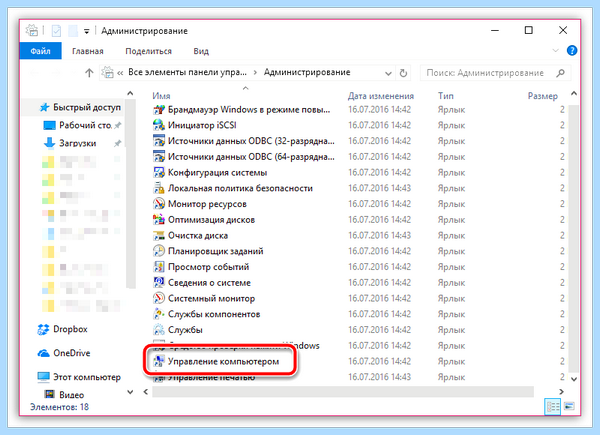Sort by Дата изменения column
Screen dimensions: 600x435
(381, 96)
